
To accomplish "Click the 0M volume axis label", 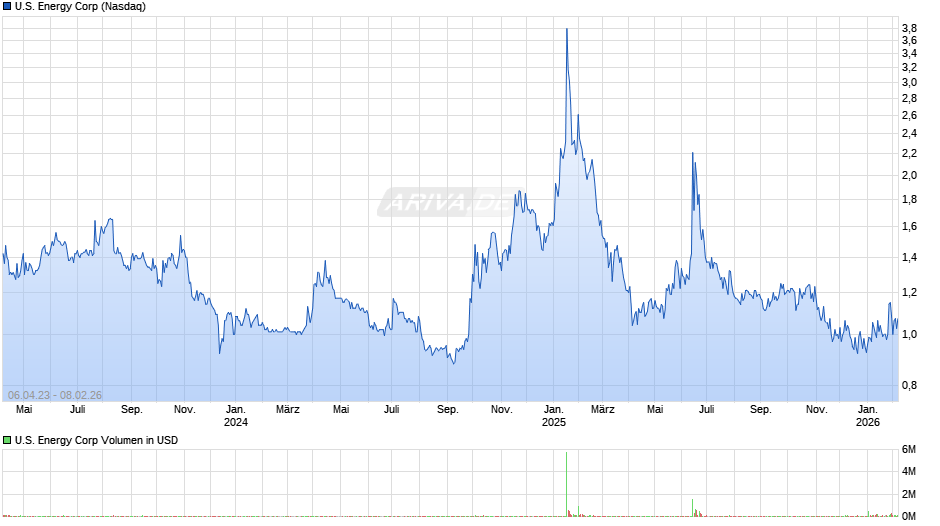I will 909,516.
